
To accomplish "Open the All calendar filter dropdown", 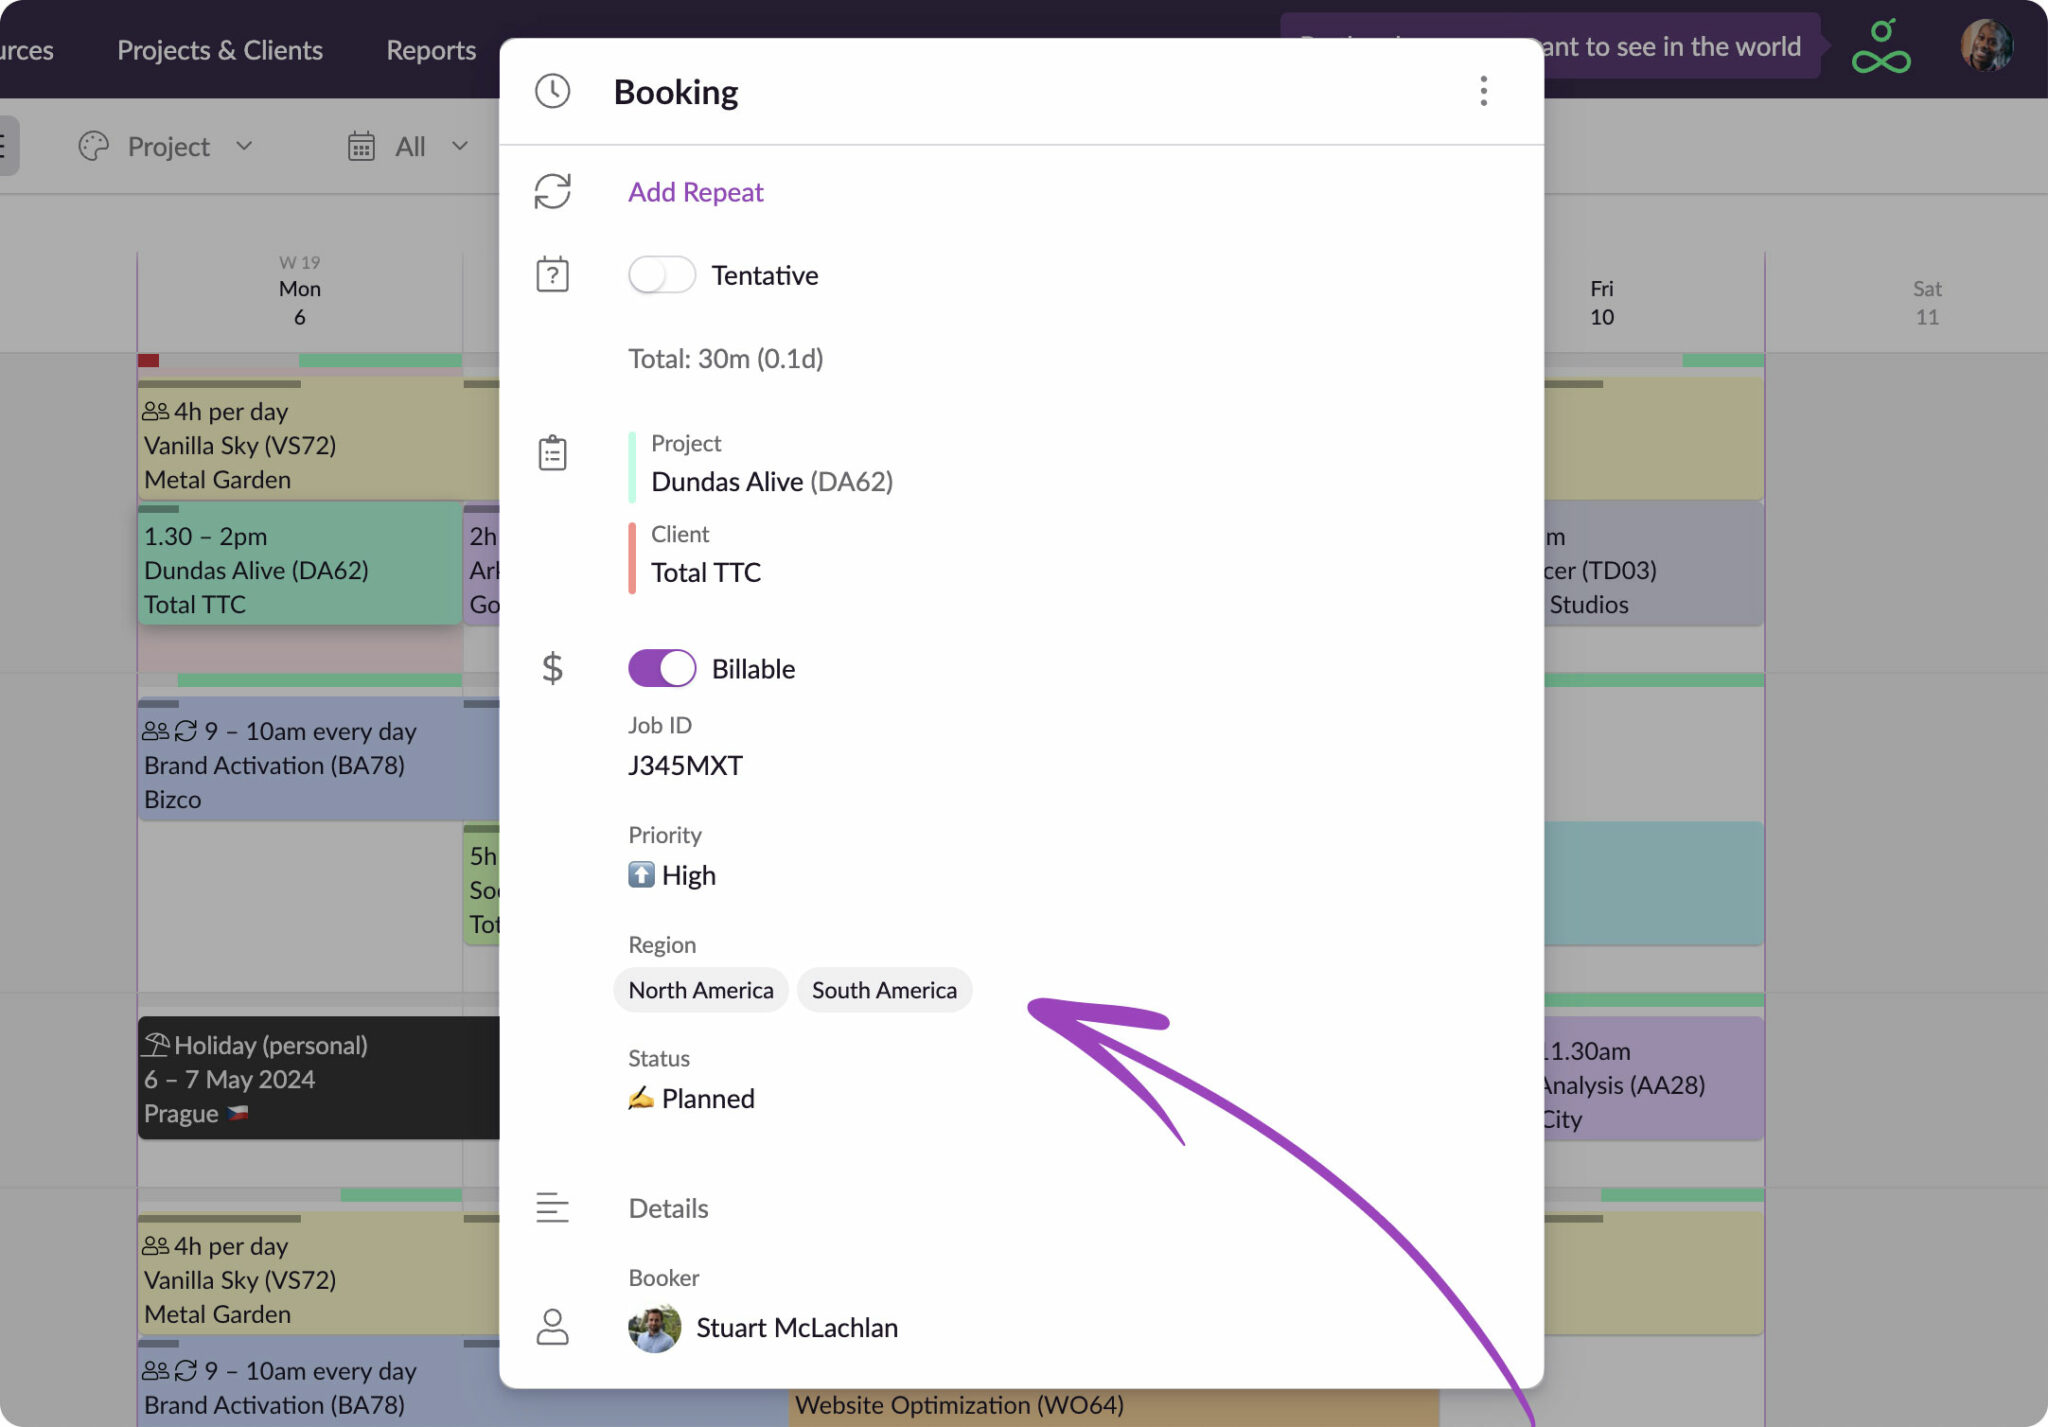I will (459, 146).
